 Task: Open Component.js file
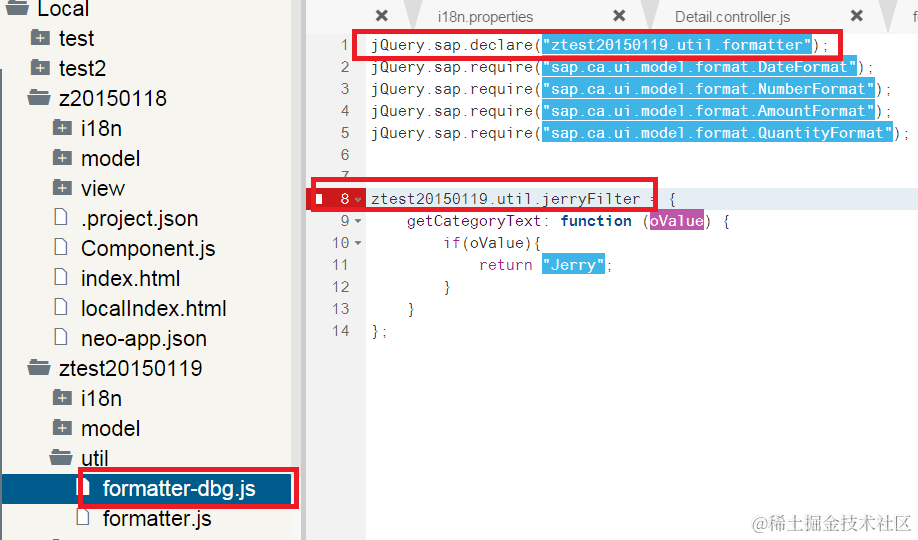tap(148, 248)
